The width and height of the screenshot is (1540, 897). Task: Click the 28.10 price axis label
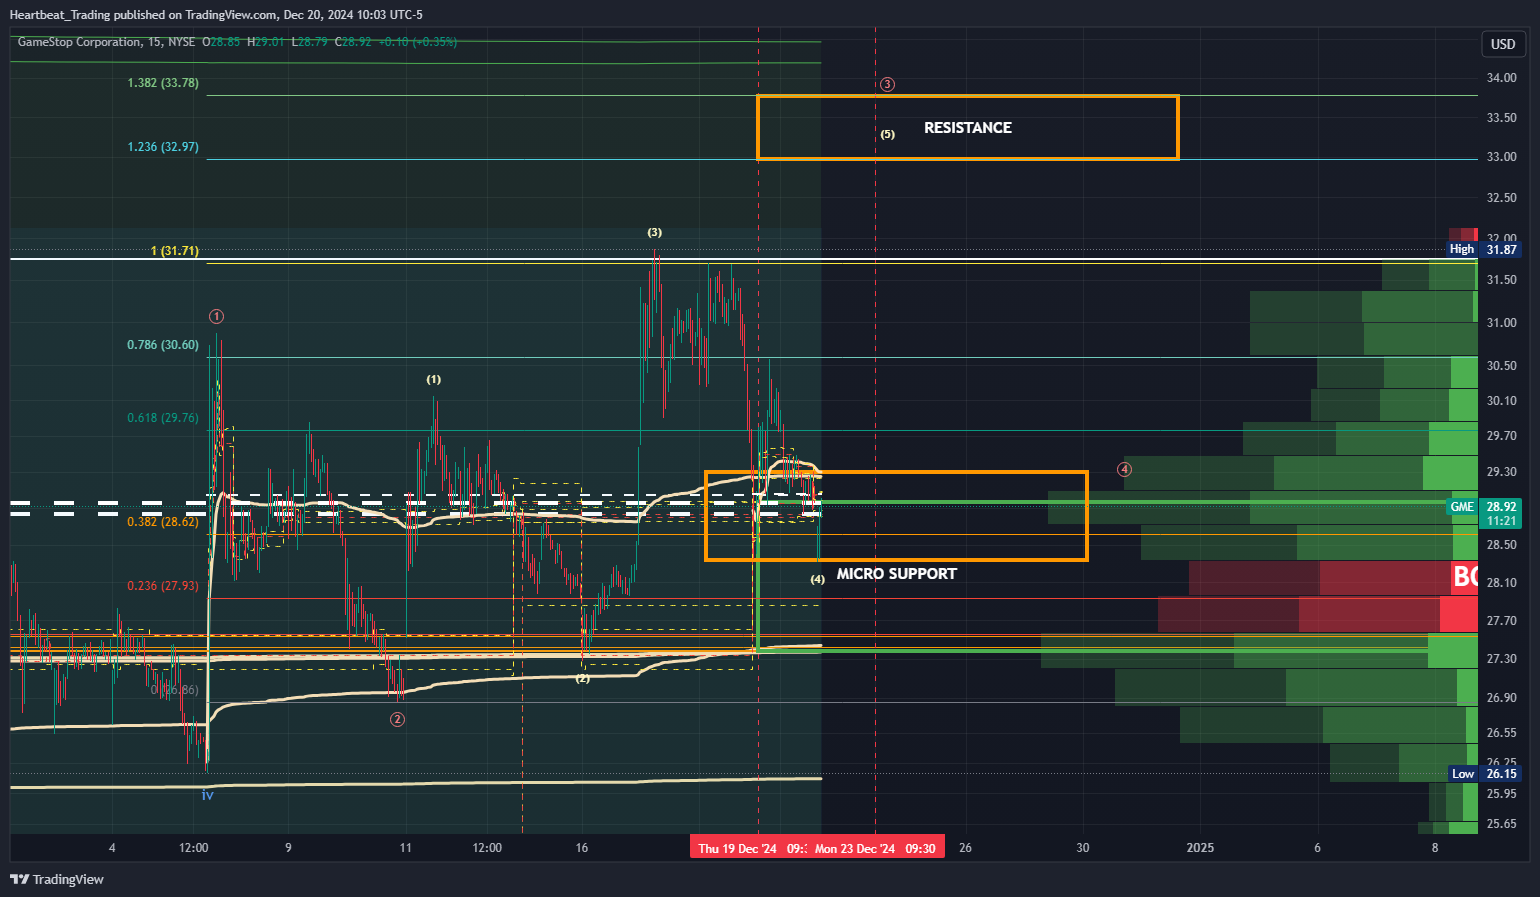point(1501,583)
